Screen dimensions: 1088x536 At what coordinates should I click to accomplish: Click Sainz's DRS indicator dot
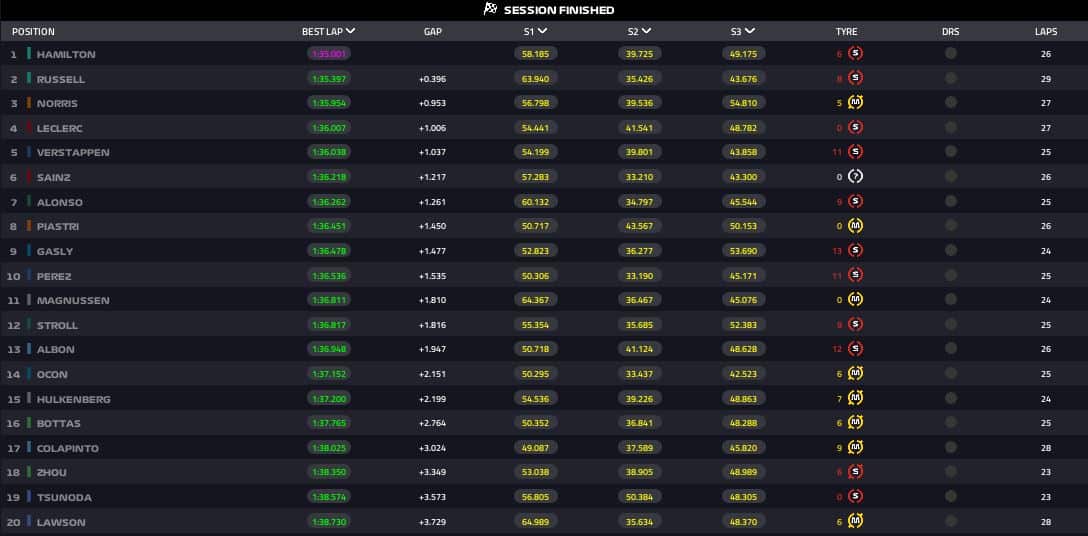[x=951, y=177]
